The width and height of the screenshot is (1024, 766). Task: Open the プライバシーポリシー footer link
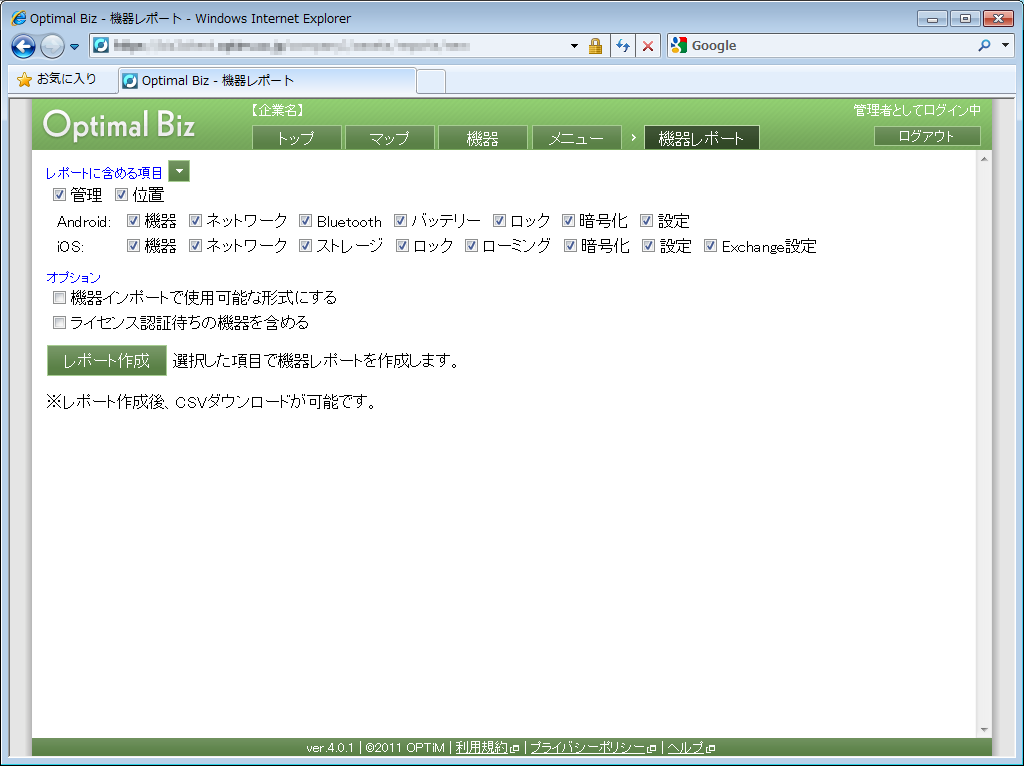pyautogui.click(x=587, y=747)
